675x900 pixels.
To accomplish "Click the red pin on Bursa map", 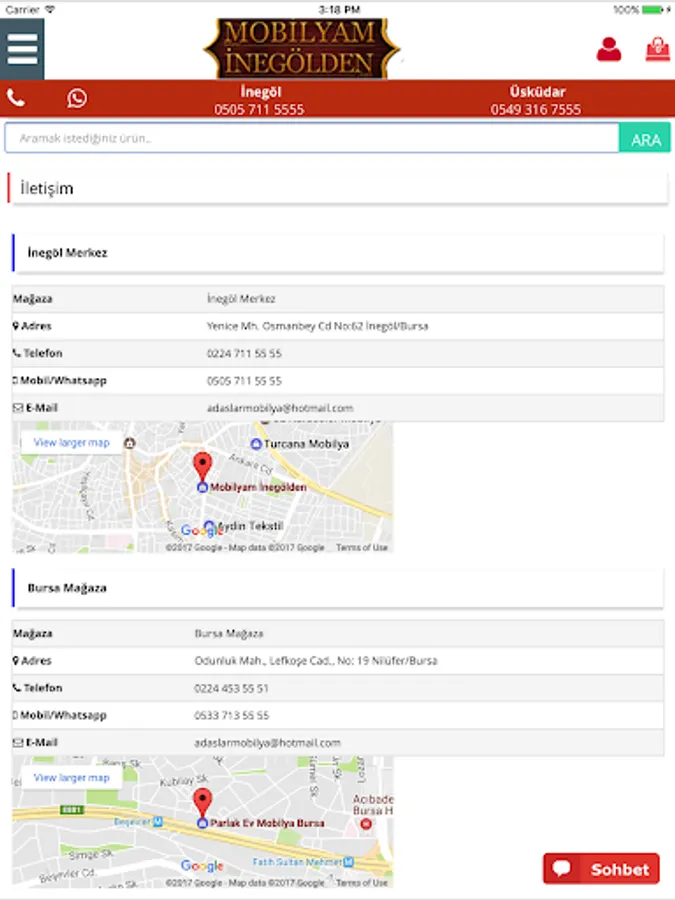I will tap(202, 802).
